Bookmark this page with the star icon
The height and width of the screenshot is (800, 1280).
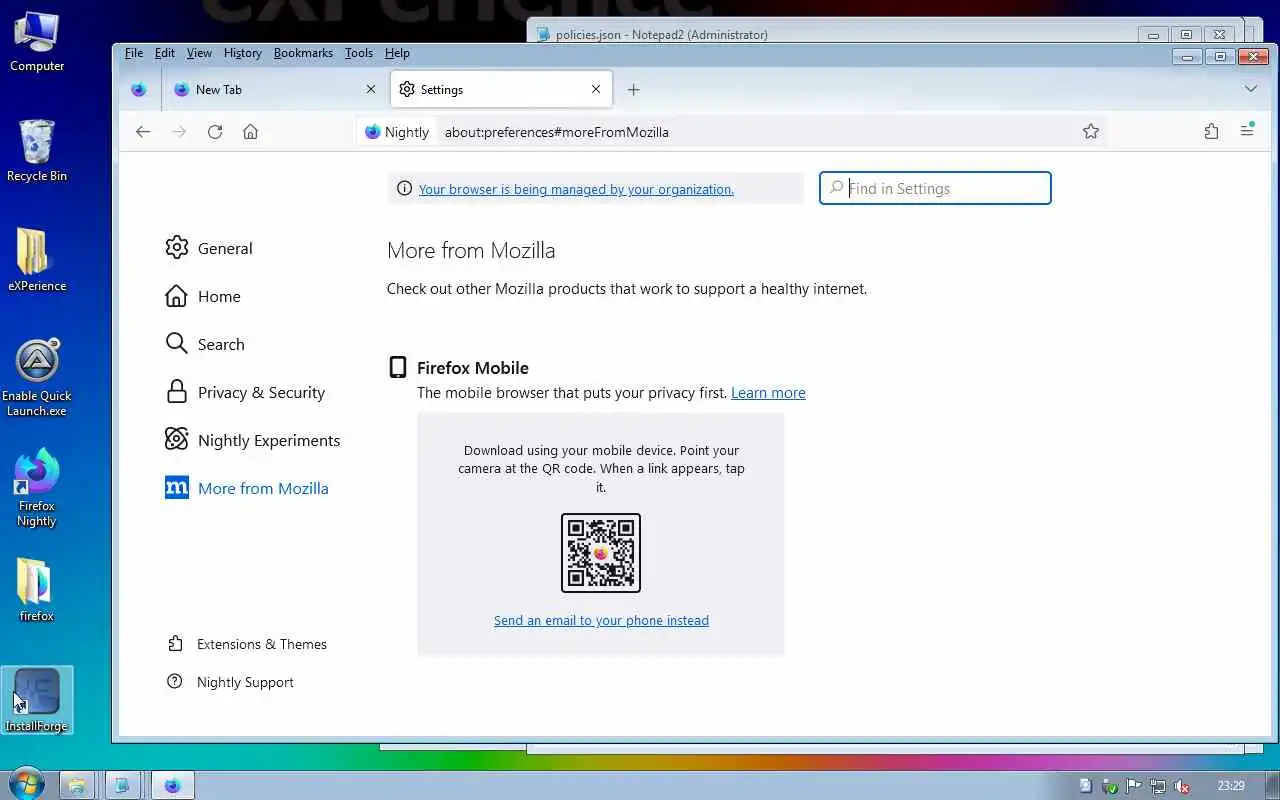point(1091,131)
